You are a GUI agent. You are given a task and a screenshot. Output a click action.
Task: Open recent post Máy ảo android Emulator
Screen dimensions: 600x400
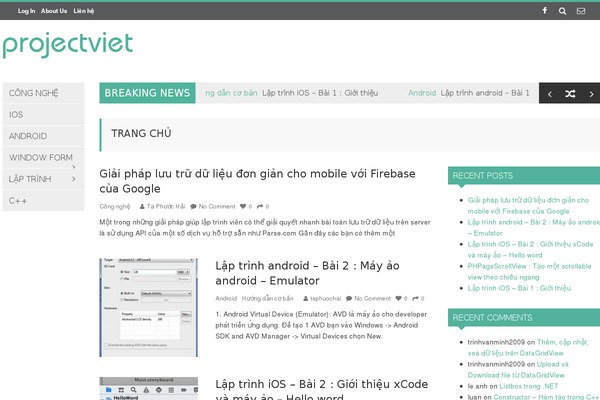(533, 227)
